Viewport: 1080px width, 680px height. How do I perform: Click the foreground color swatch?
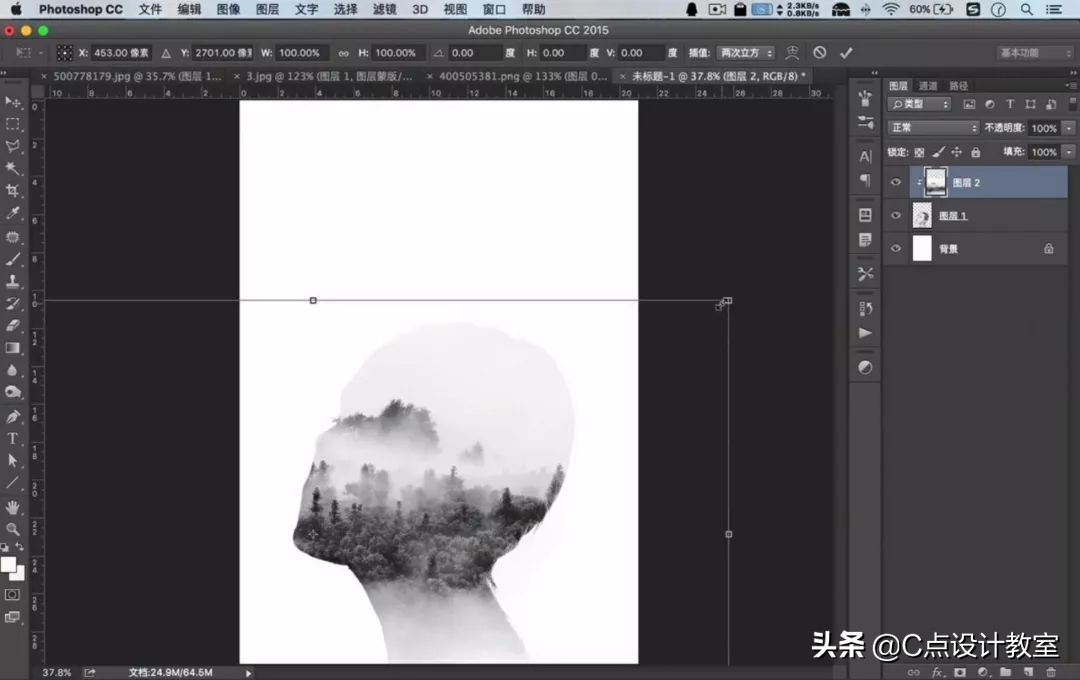(8, 565)
